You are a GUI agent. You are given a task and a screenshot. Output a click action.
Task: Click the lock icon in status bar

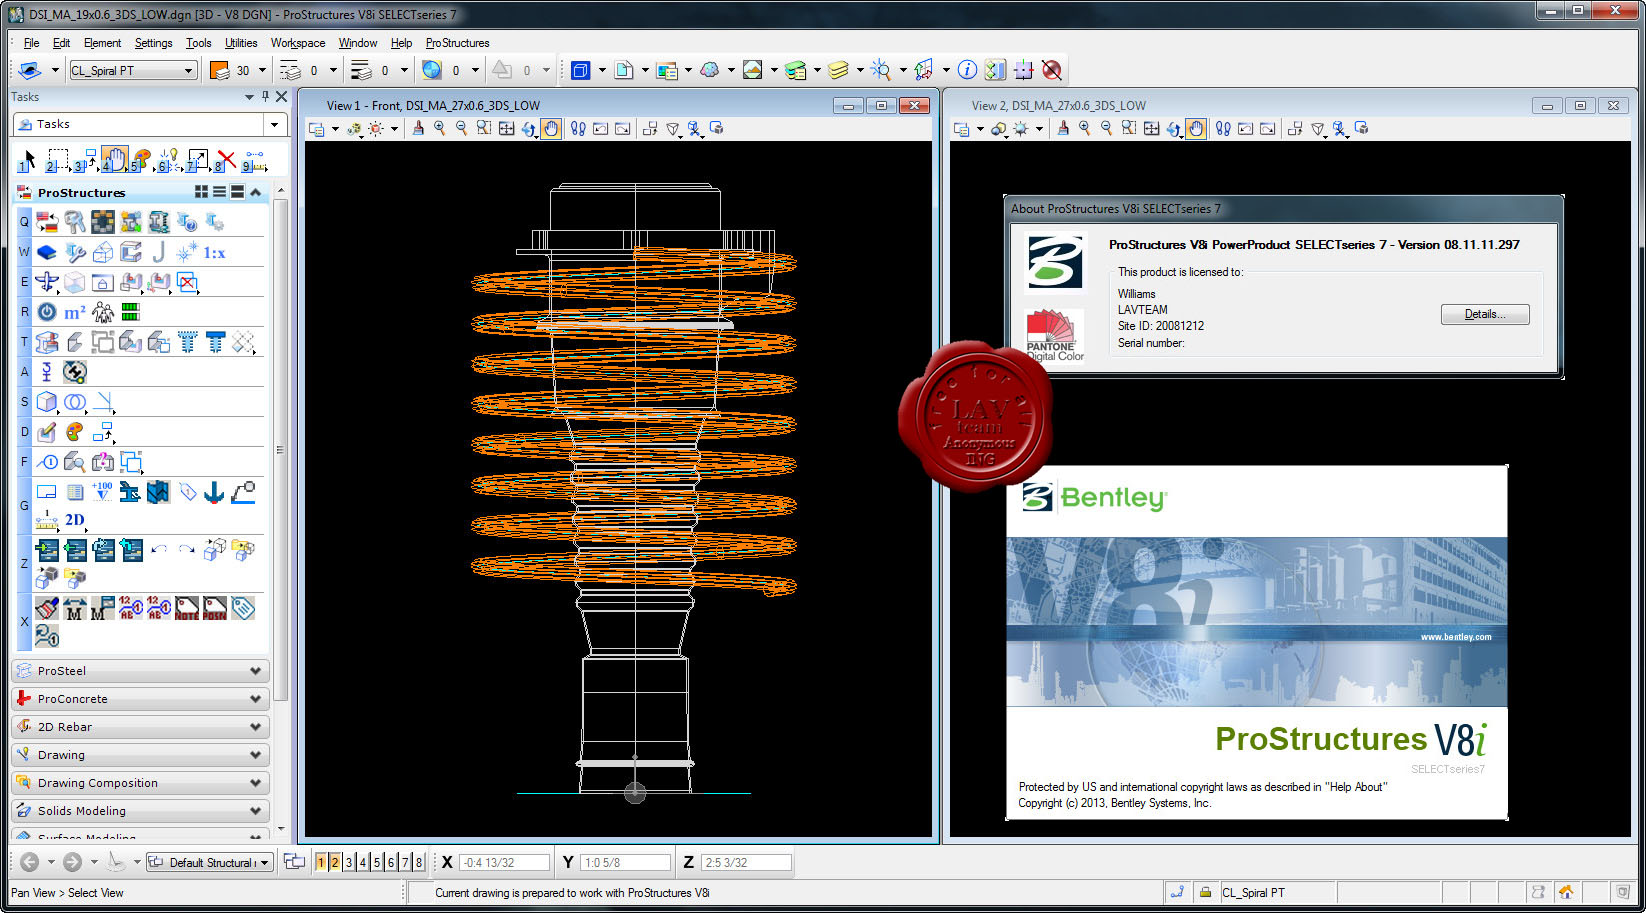pos(1205,892)
